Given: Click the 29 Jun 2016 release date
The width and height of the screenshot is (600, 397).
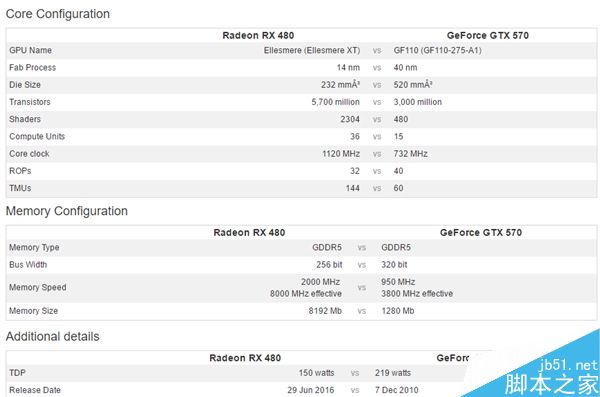Looking at the screenshot, I should pos(310,390).
